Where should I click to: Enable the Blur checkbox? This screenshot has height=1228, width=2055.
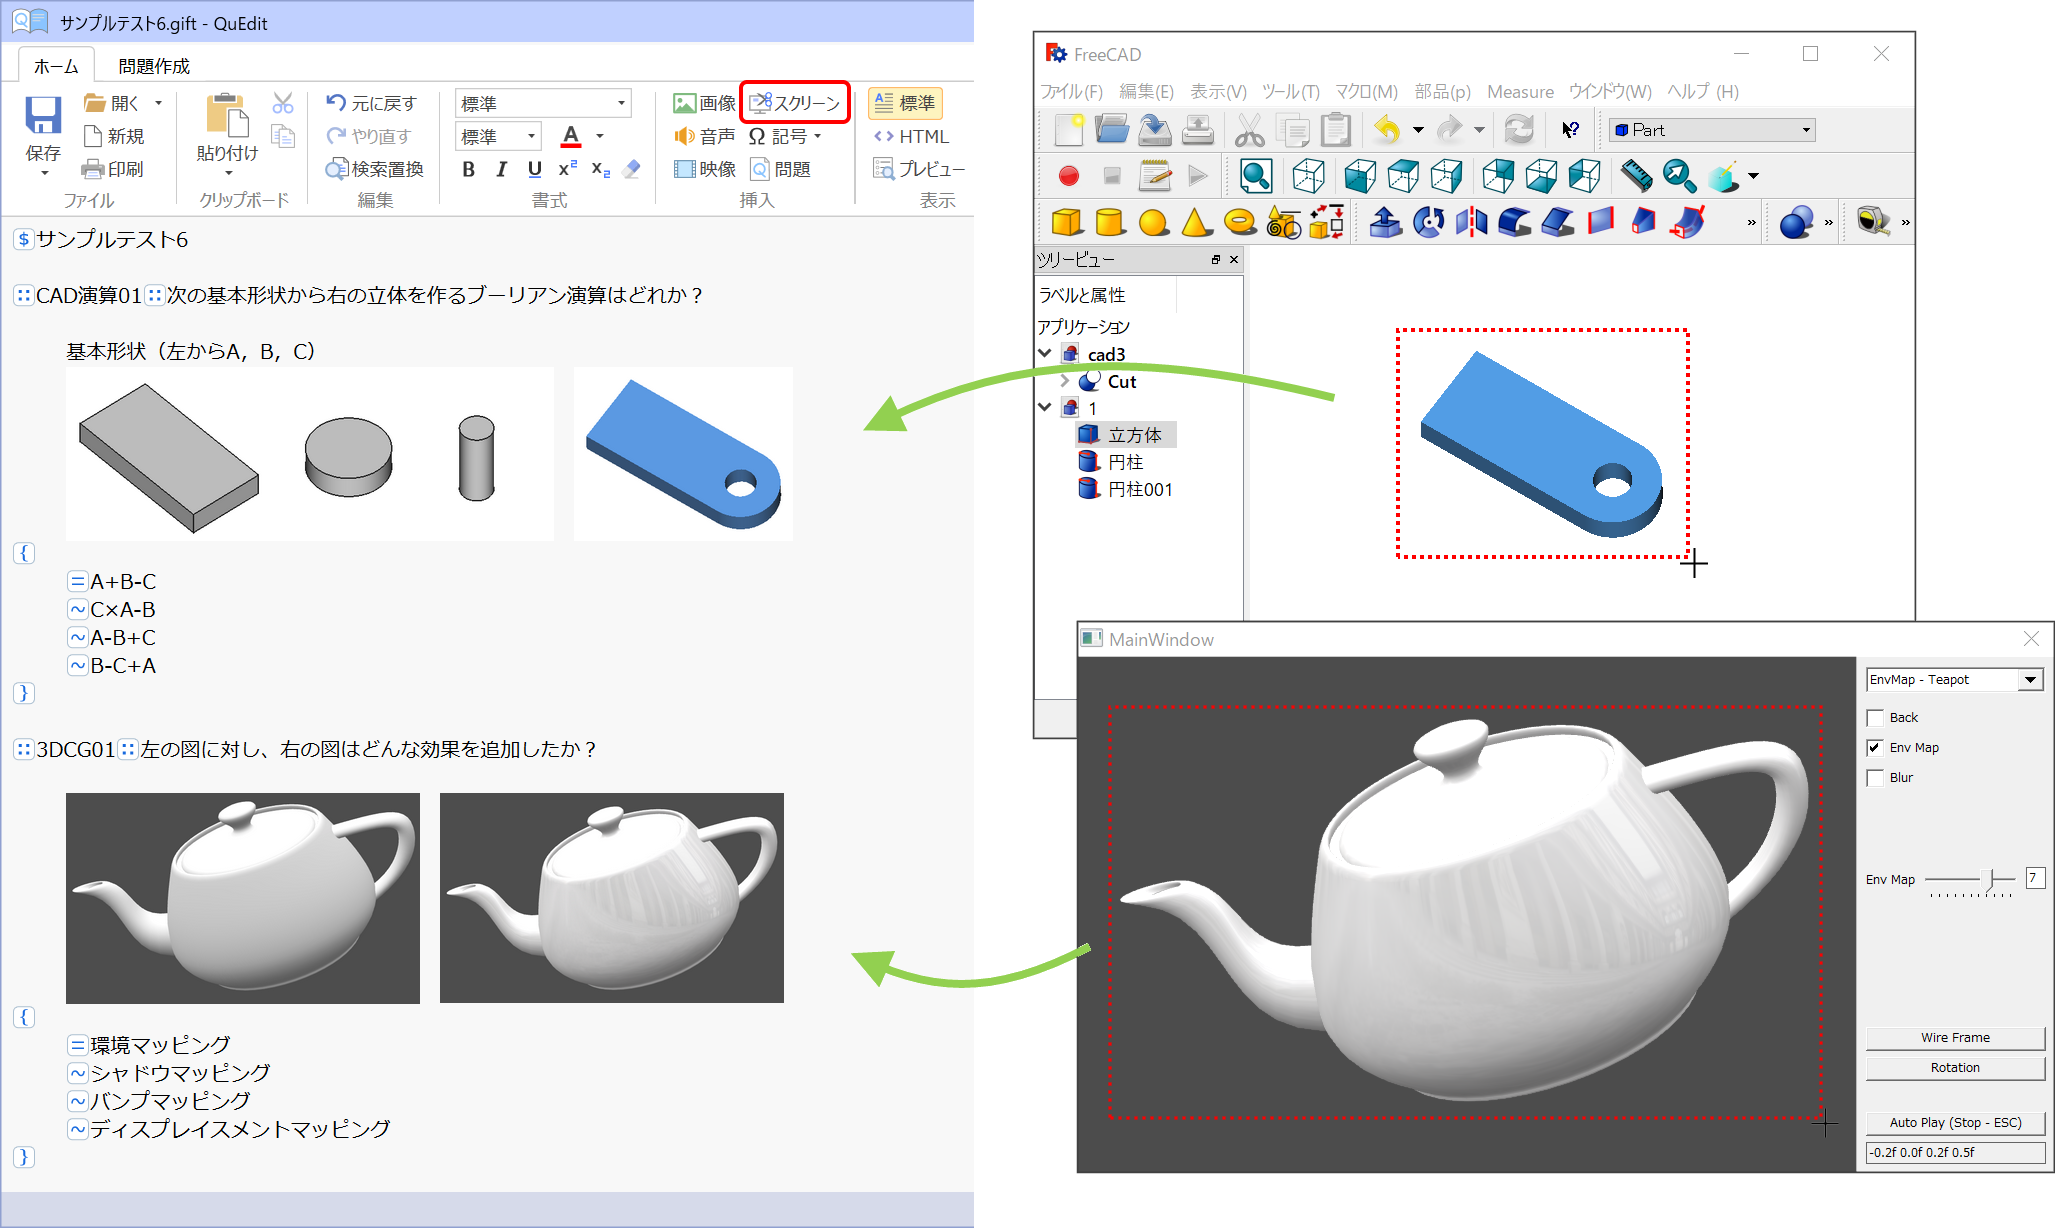1875,778
